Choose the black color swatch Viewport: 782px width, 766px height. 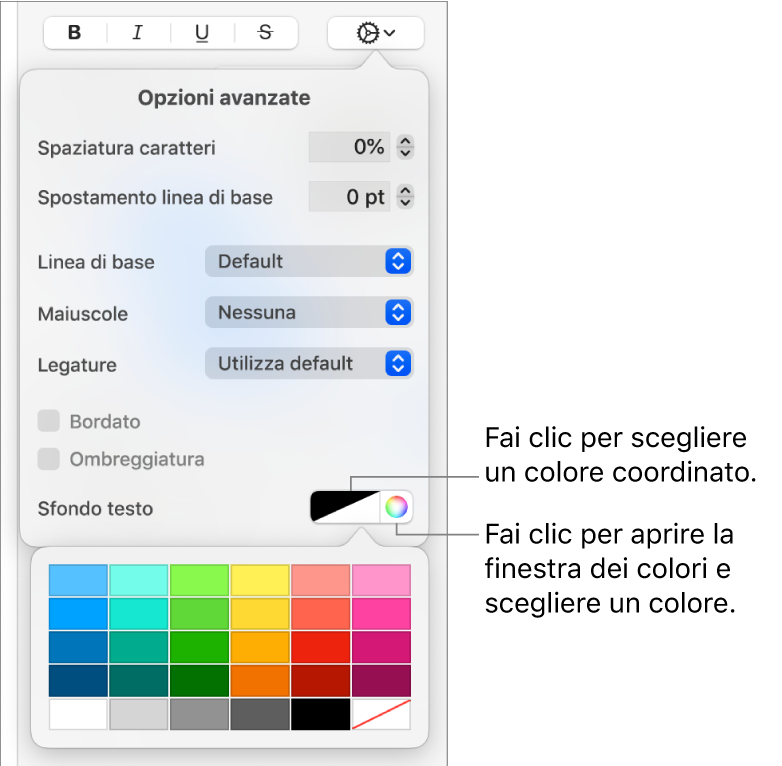321,714
